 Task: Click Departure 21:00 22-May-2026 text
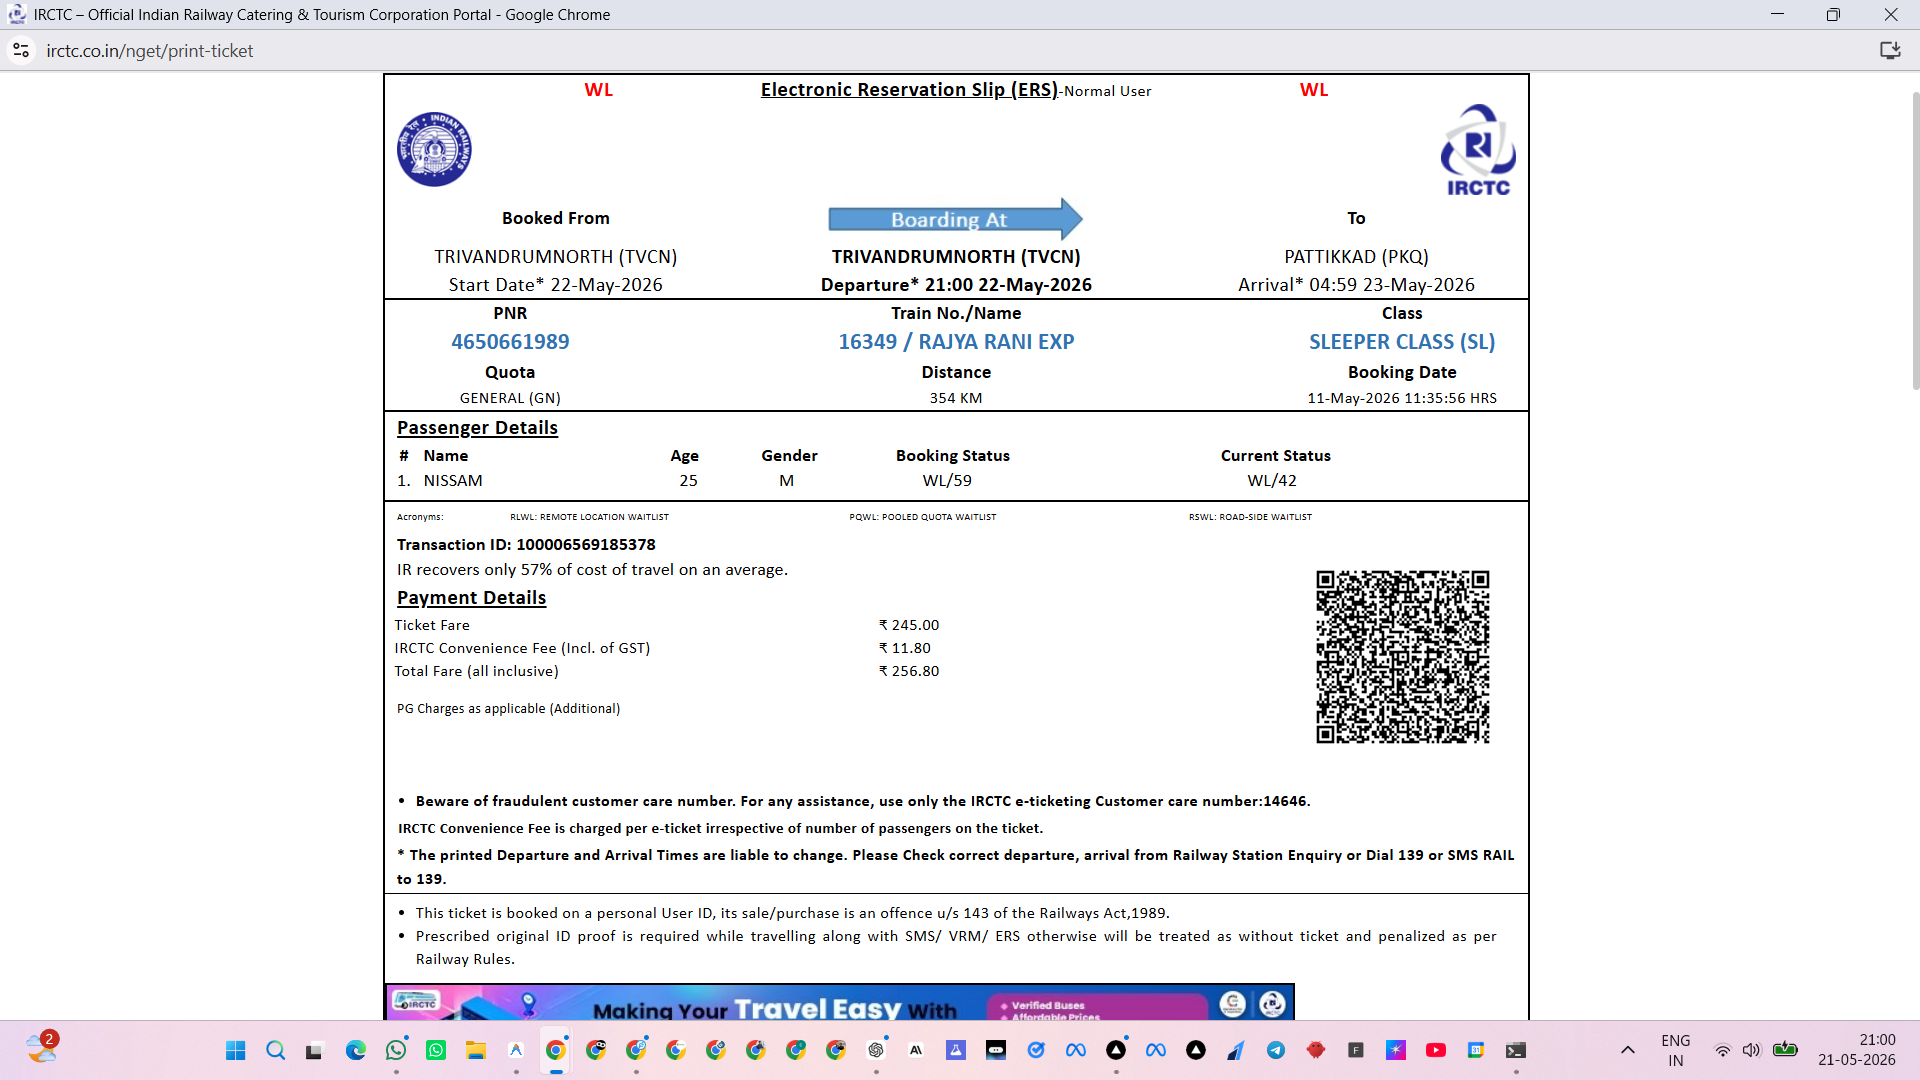(x=956, y=285)
